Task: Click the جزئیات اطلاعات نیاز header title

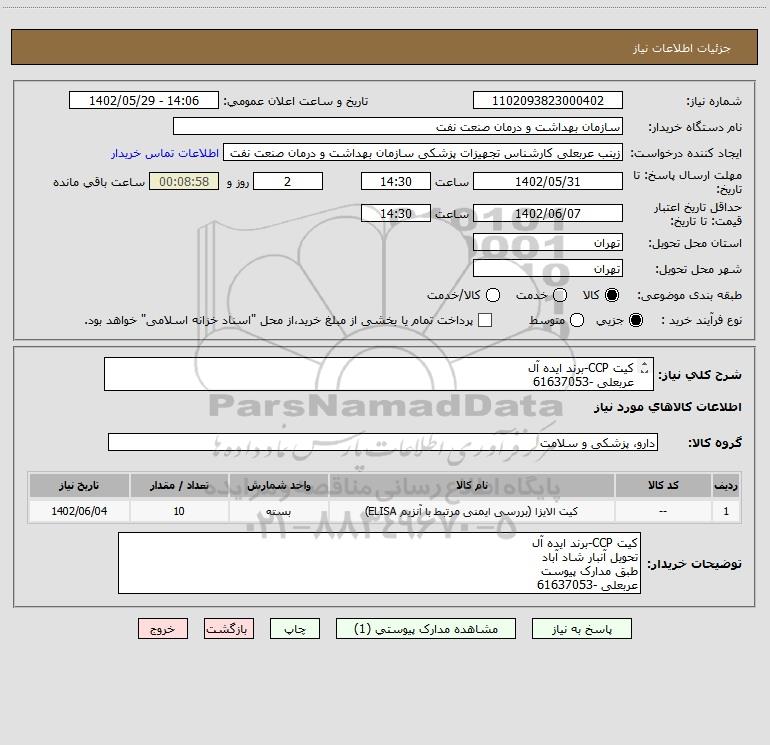Action: [x=682, y=48]
